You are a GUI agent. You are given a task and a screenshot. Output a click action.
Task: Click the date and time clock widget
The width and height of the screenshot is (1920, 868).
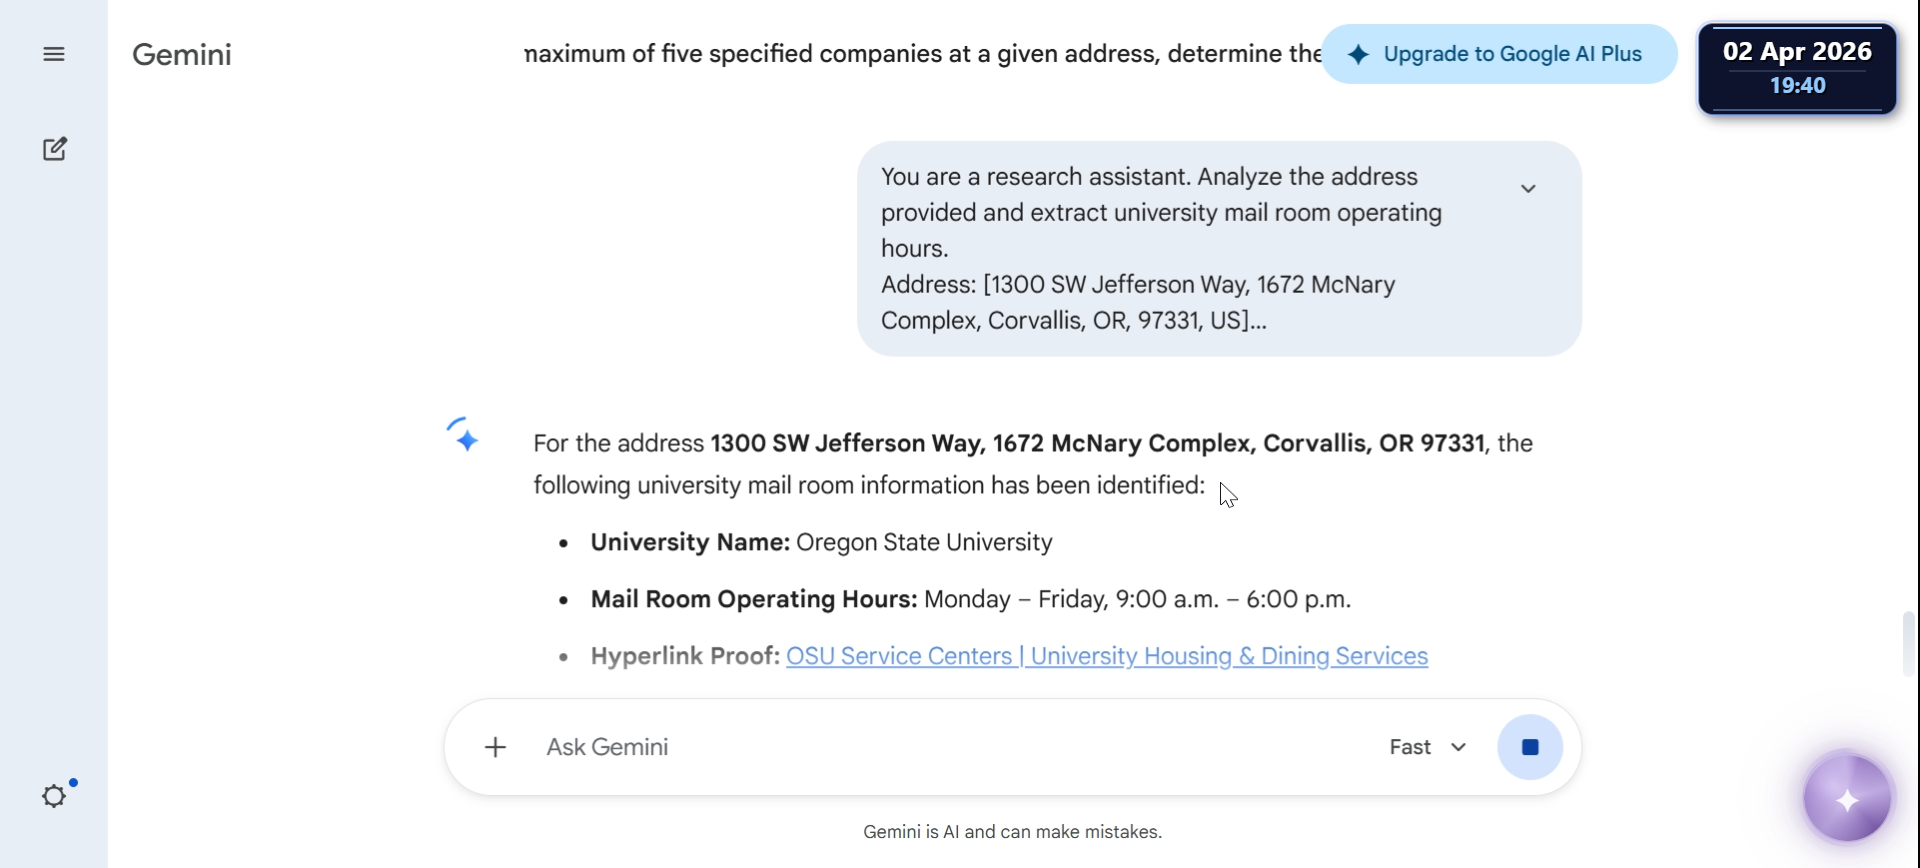pos(1797,68)
